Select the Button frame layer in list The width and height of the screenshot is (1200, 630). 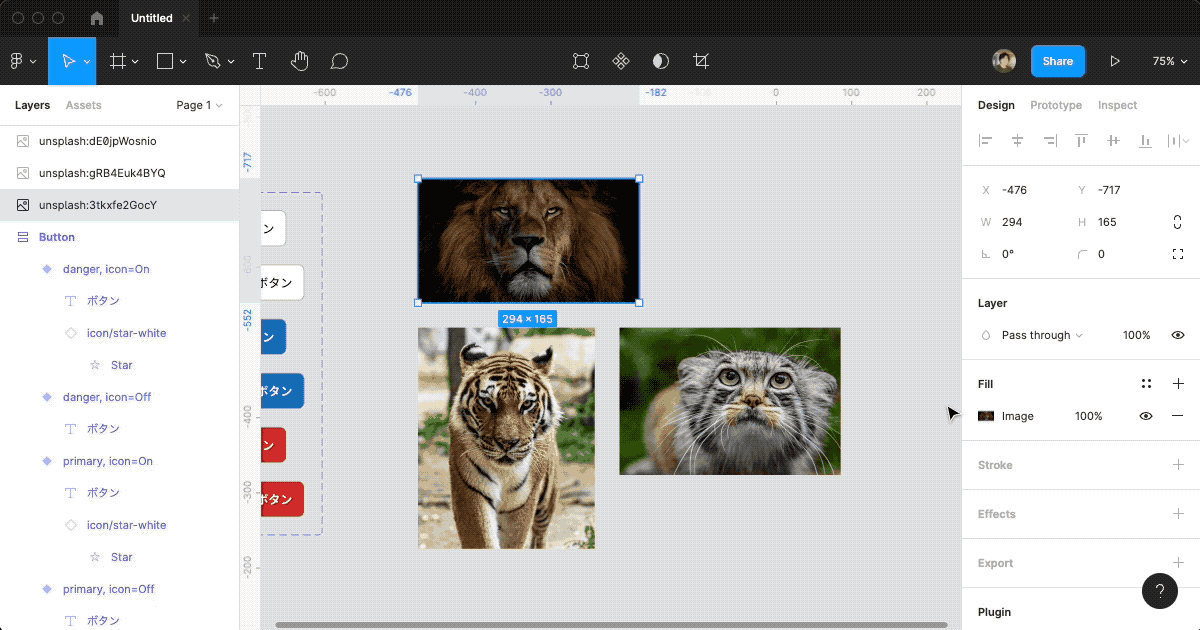coord(57,237)
